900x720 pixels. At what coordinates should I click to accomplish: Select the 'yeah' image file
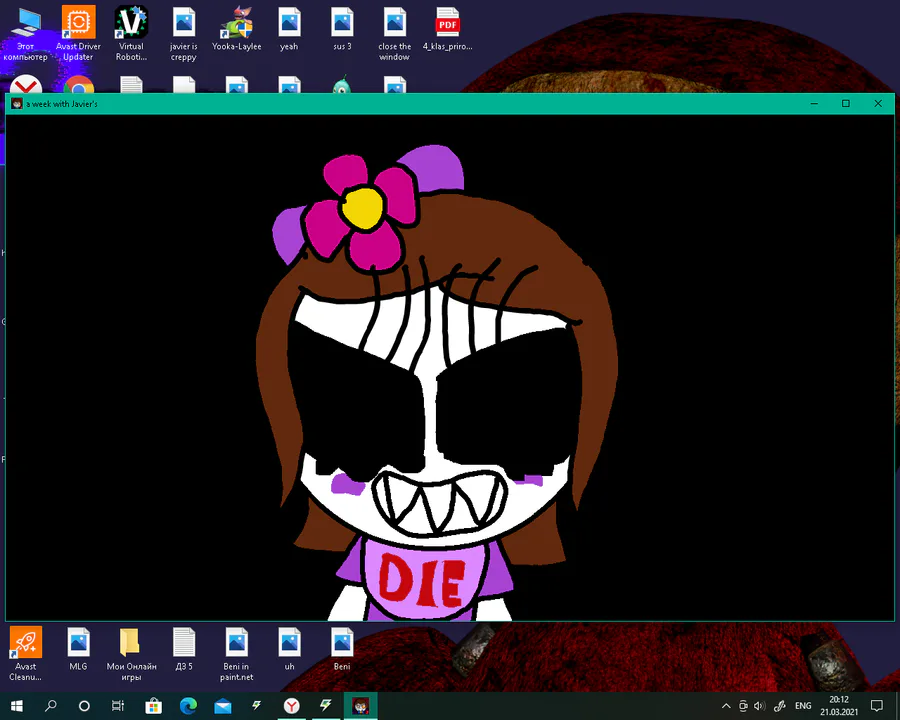tap(289, 29)
